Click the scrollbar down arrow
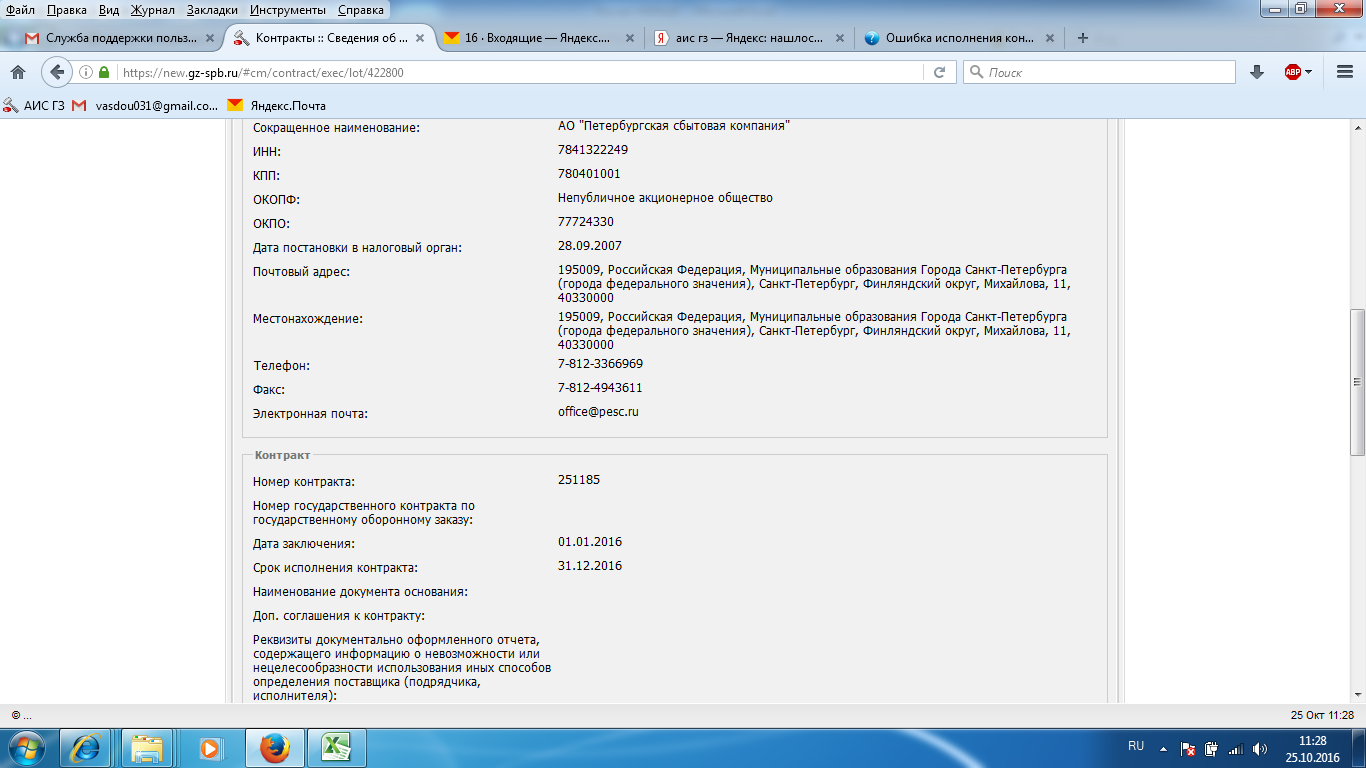1366x768 pixels. tap(1357, 695)
